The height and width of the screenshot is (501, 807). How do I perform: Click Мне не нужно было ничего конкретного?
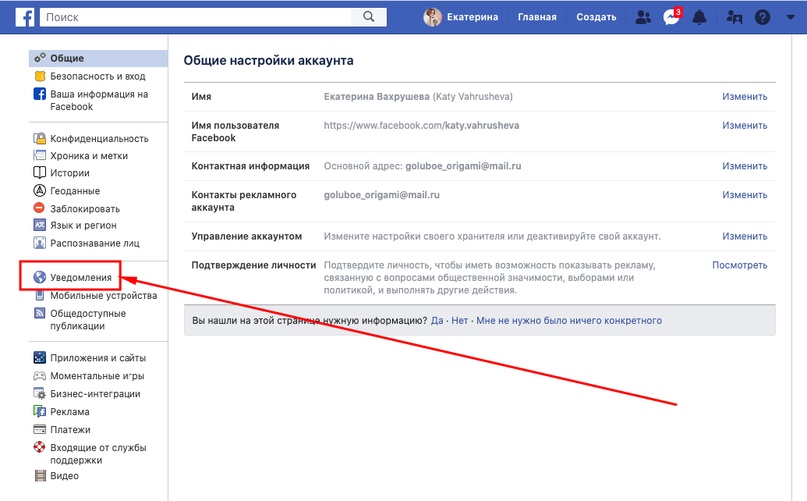pos(569,320)
